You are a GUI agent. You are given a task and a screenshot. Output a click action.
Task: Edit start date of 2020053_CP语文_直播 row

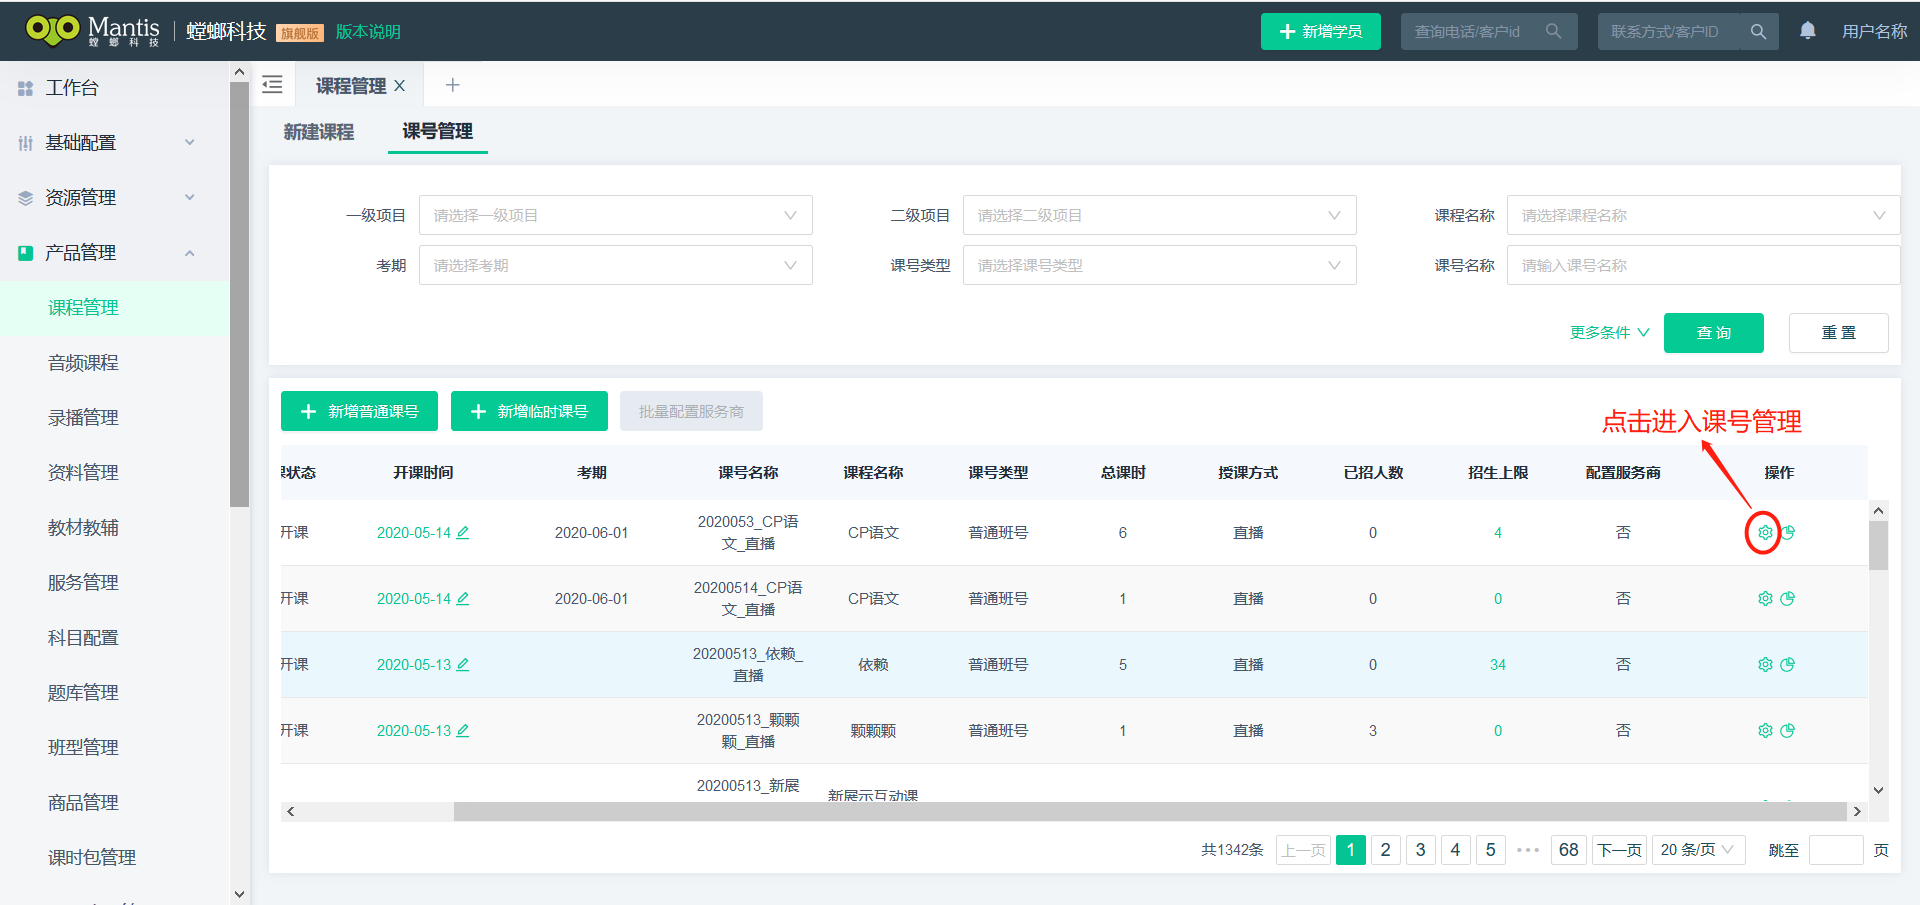click(463, 532)
